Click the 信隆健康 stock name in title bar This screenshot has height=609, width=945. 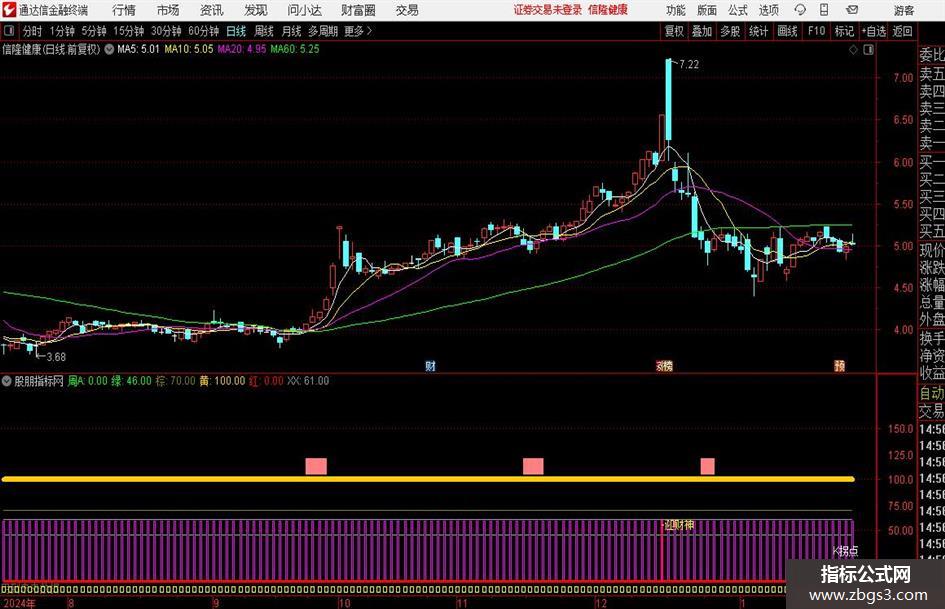pos(608,10)
